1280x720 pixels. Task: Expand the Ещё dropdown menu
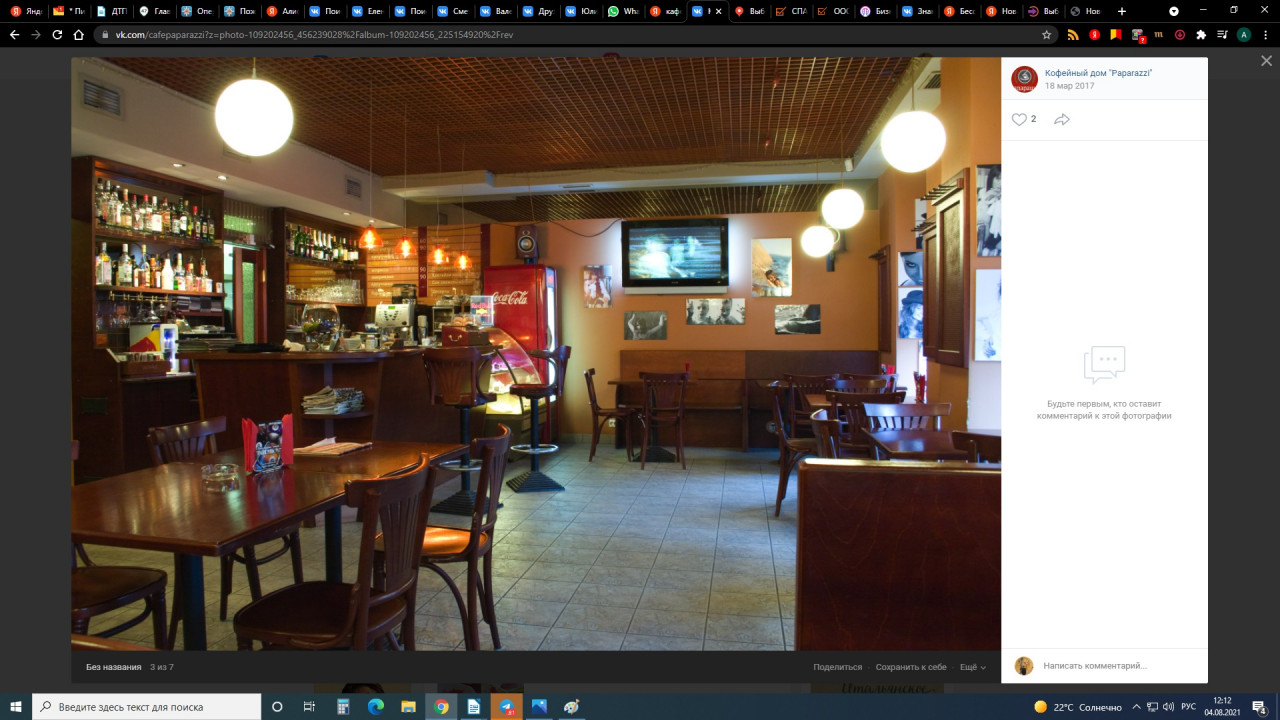point(972,667)
